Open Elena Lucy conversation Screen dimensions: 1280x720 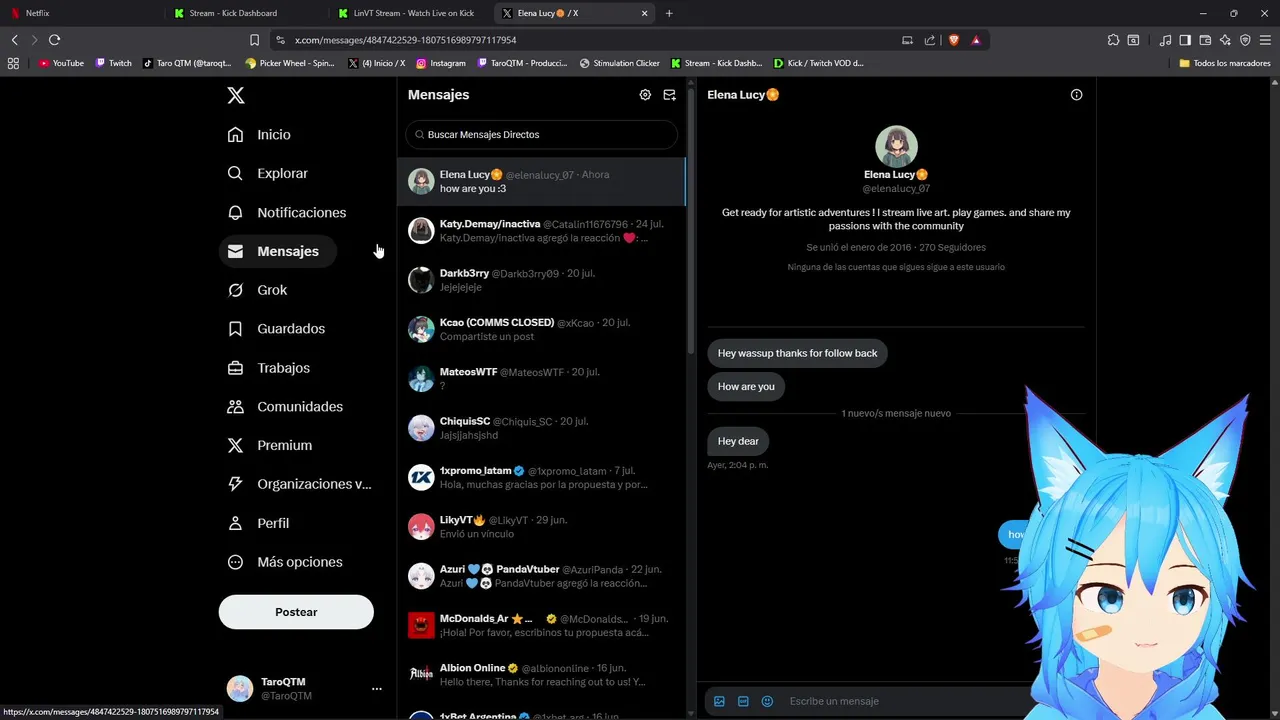click(541, 181)
